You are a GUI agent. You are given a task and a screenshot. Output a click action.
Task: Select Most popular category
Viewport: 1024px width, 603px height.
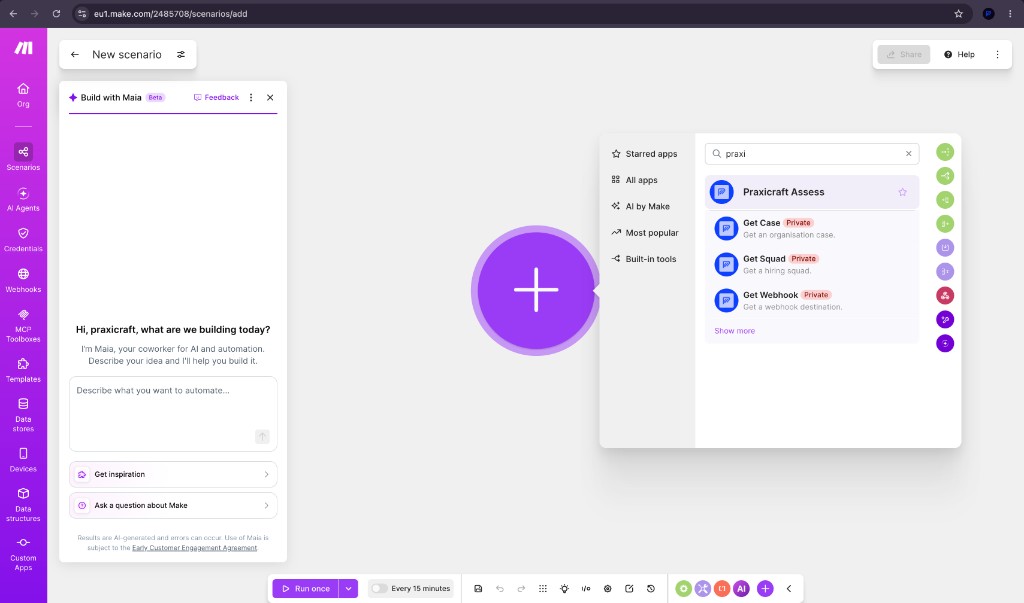coord(645,233)
